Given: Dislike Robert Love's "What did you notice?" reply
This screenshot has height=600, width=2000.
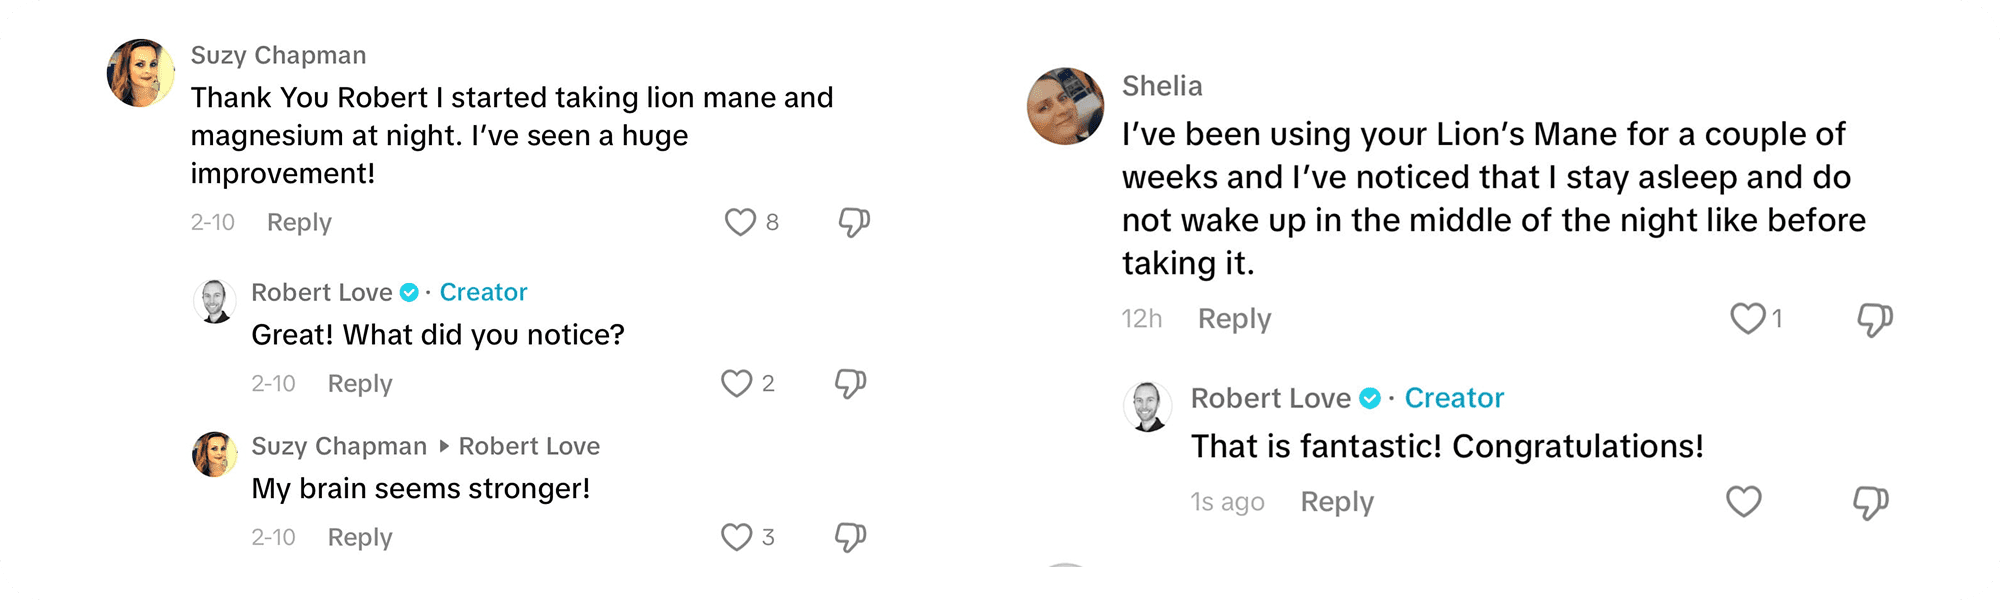Looking at the screenshot, I should (x=851, y=384).
